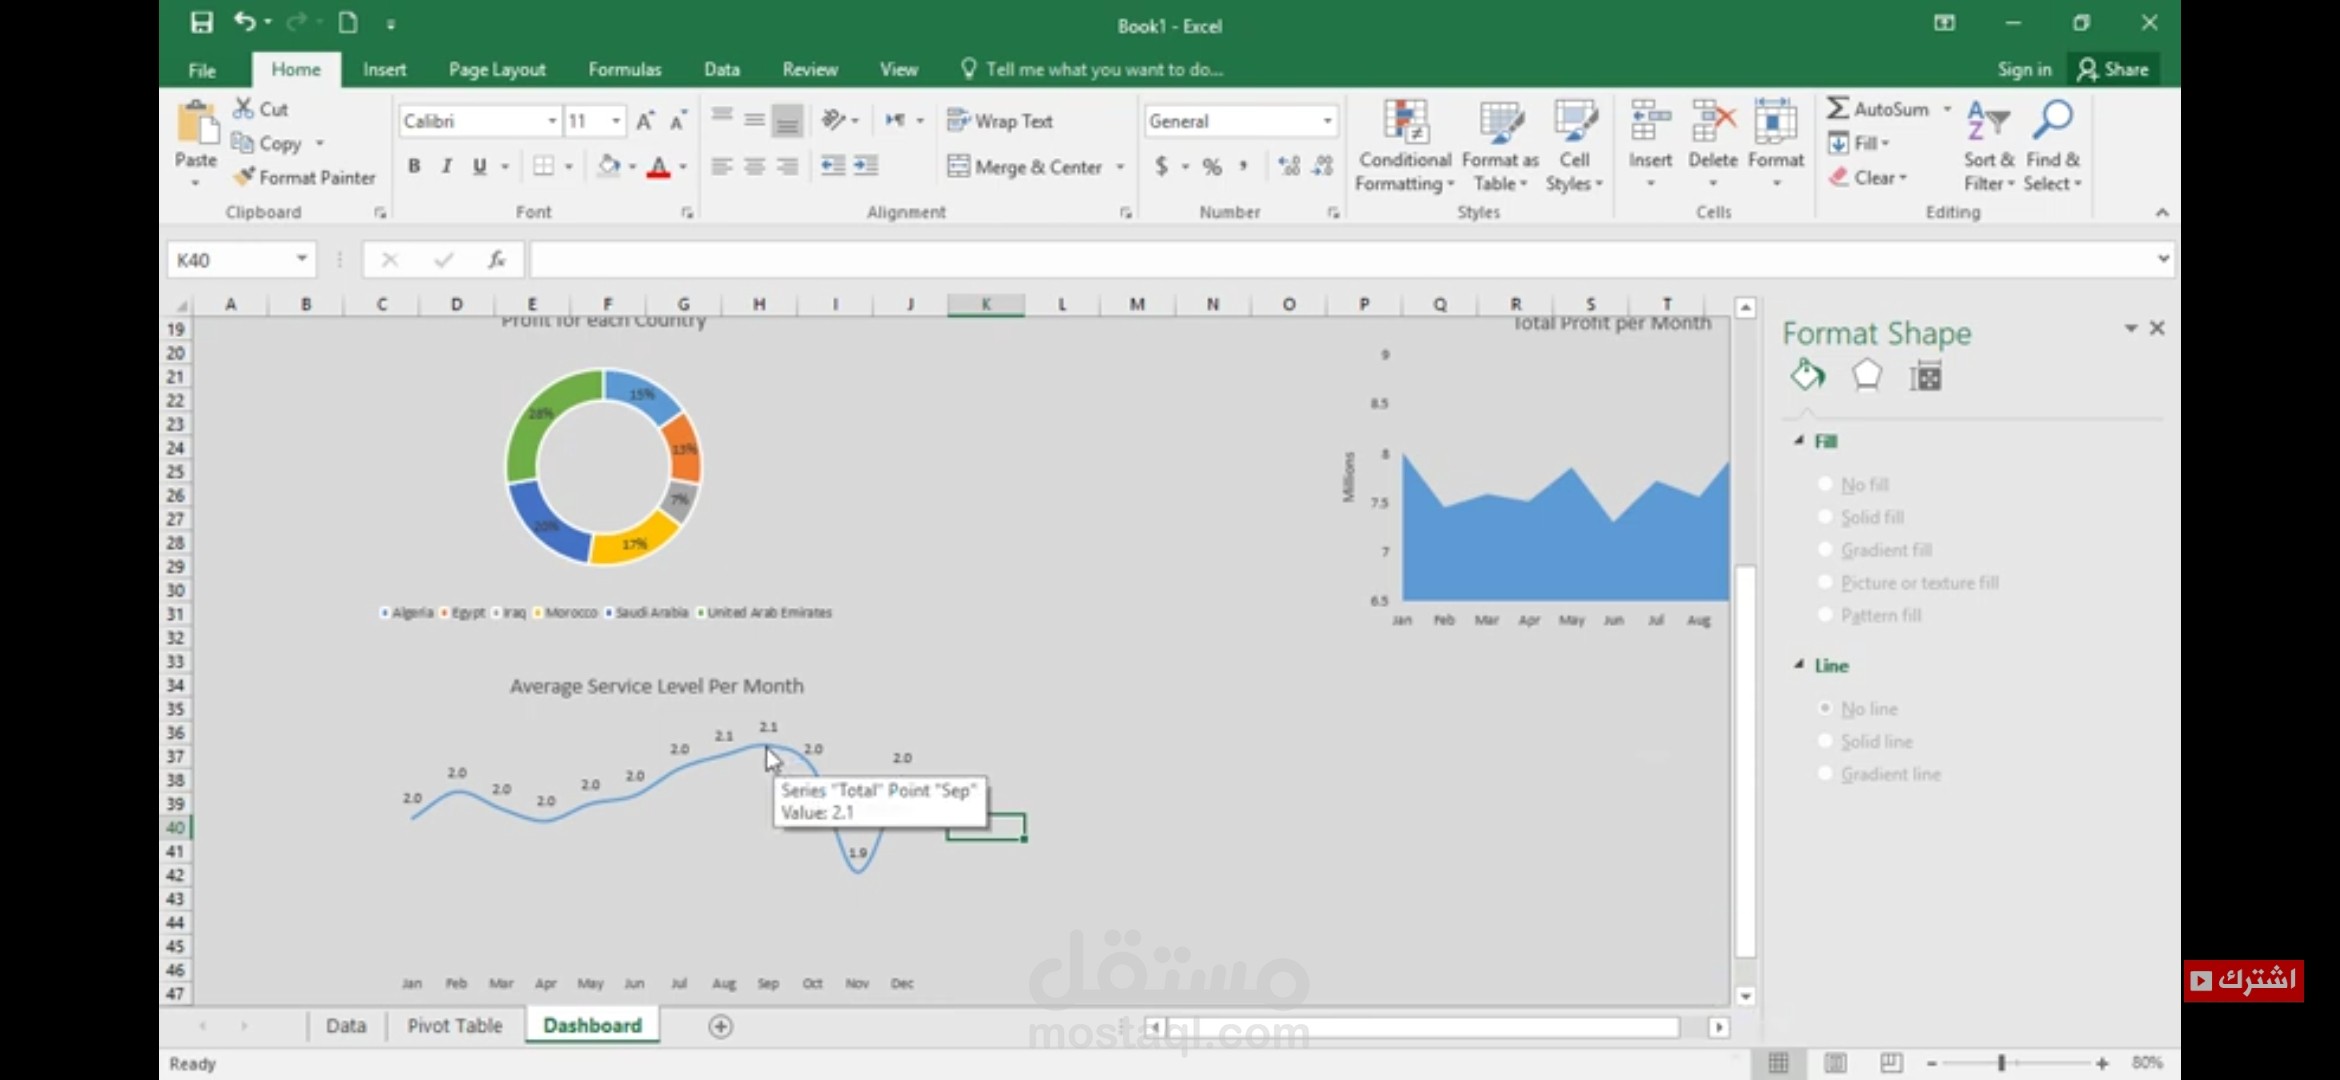Click the Format Painter icon
2340x1080 pixels.
click(244, 177)
